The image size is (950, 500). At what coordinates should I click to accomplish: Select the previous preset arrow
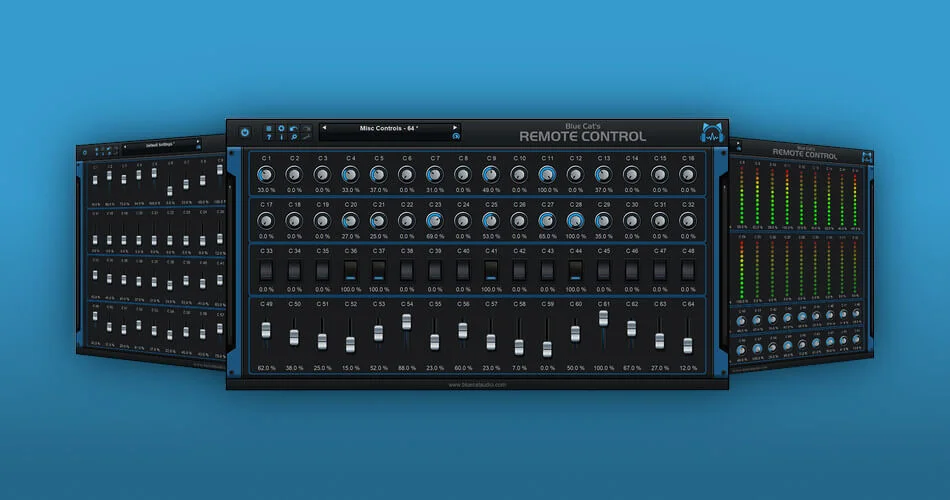(324, 128)
